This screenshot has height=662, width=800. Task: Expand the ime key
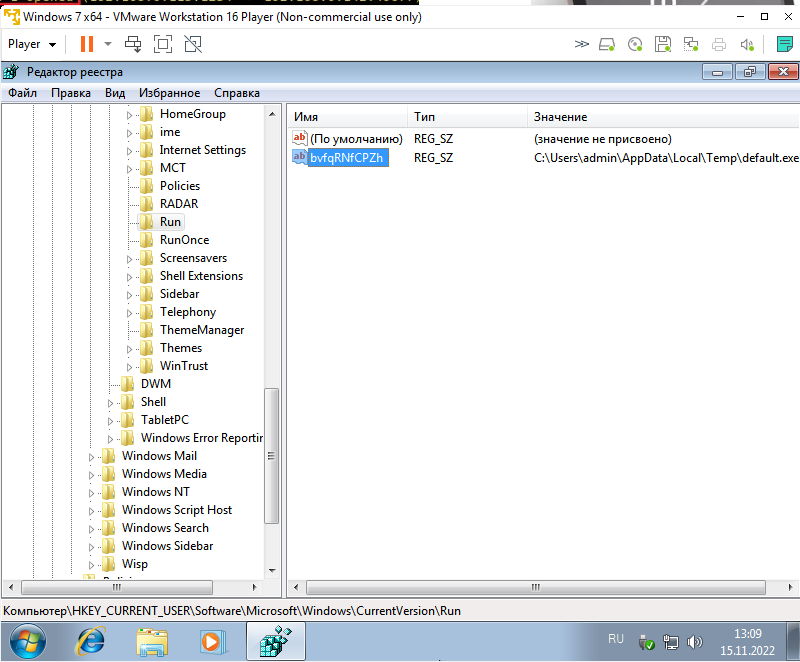coord(129,133)
